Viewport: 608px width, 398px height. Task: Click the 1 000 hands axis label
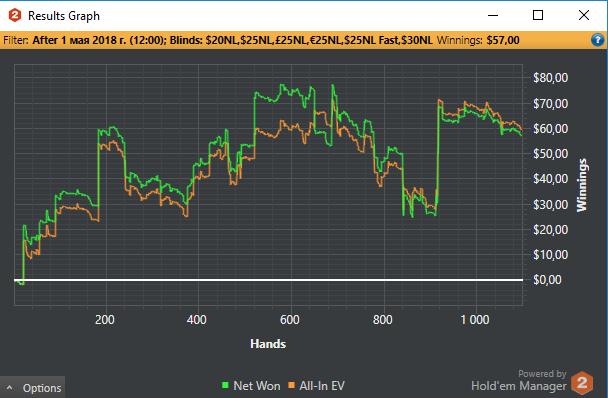pos(475,320)
